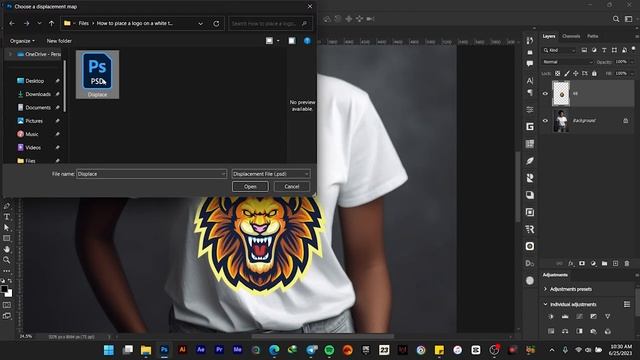Refresh the file dialog folder view

[x=216, y=24]
